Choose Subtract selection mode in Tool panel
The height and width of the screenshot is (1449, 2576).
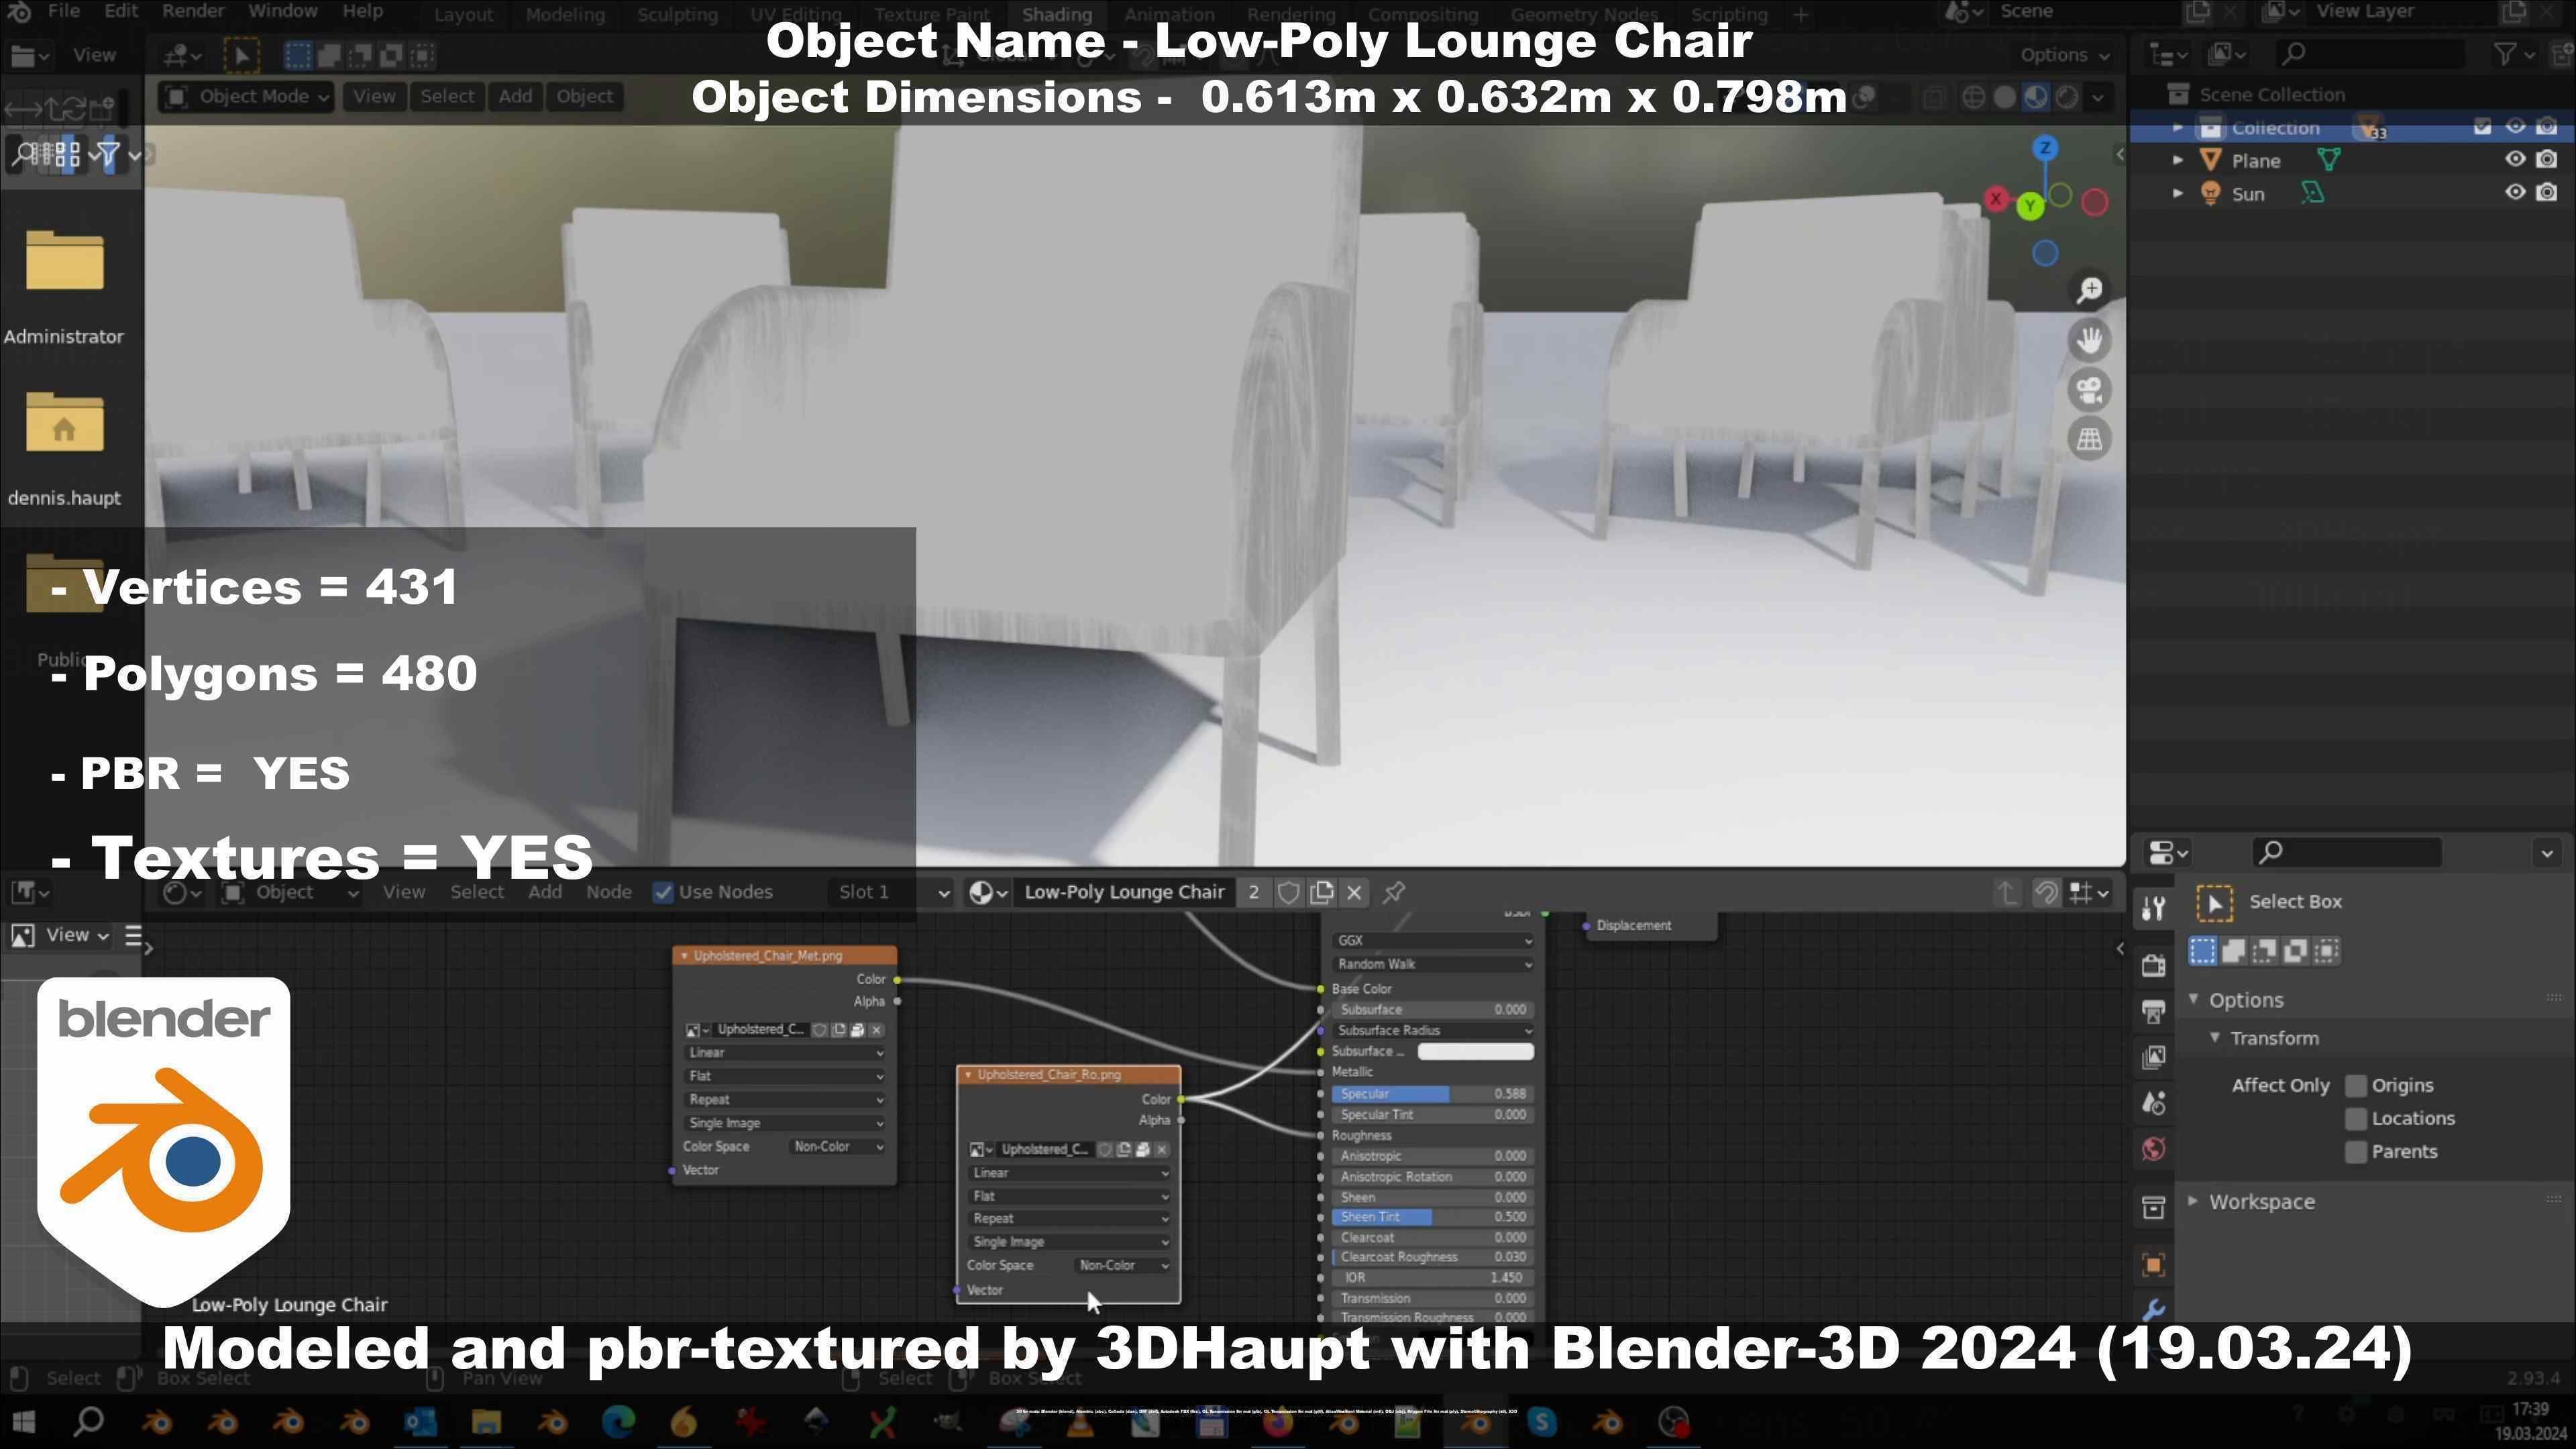click(2264, 951)
